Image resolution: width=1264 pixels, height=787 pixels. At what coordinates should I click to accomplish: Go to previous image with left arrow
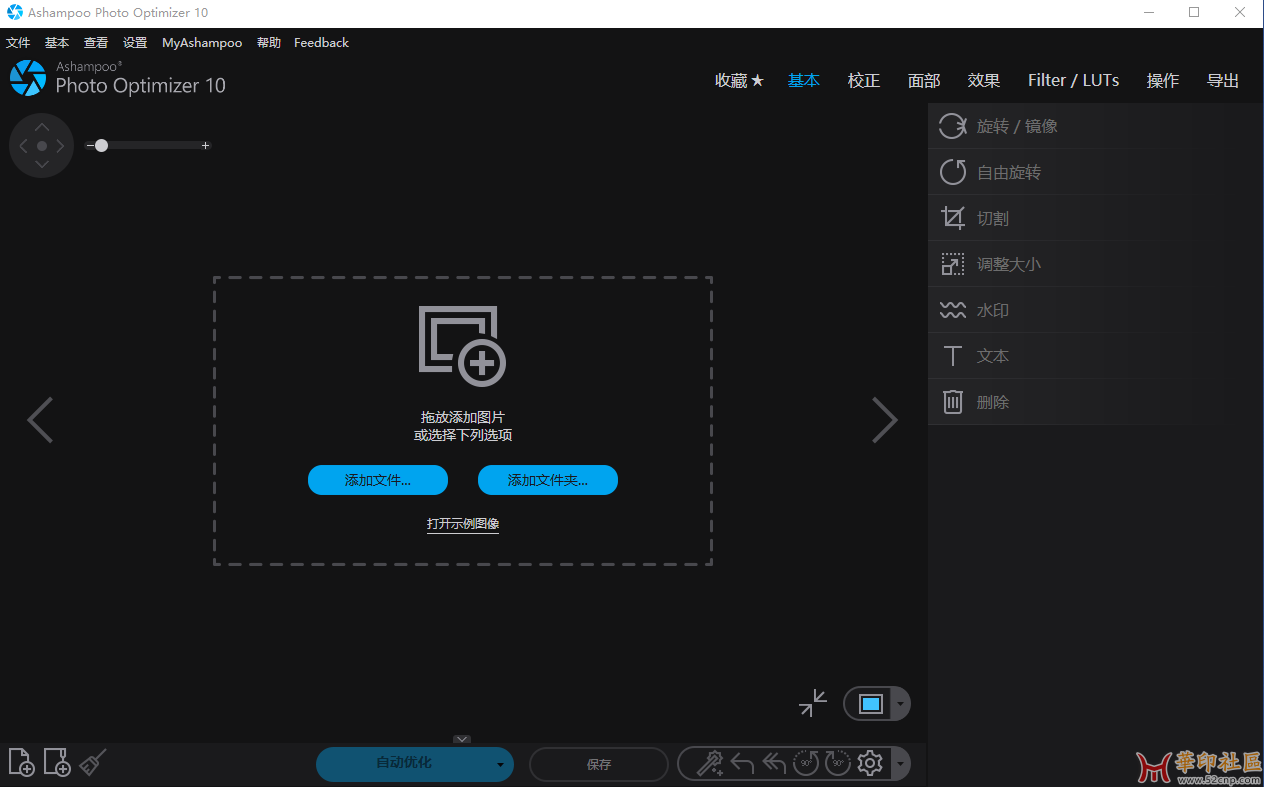[x=40, y=420]
